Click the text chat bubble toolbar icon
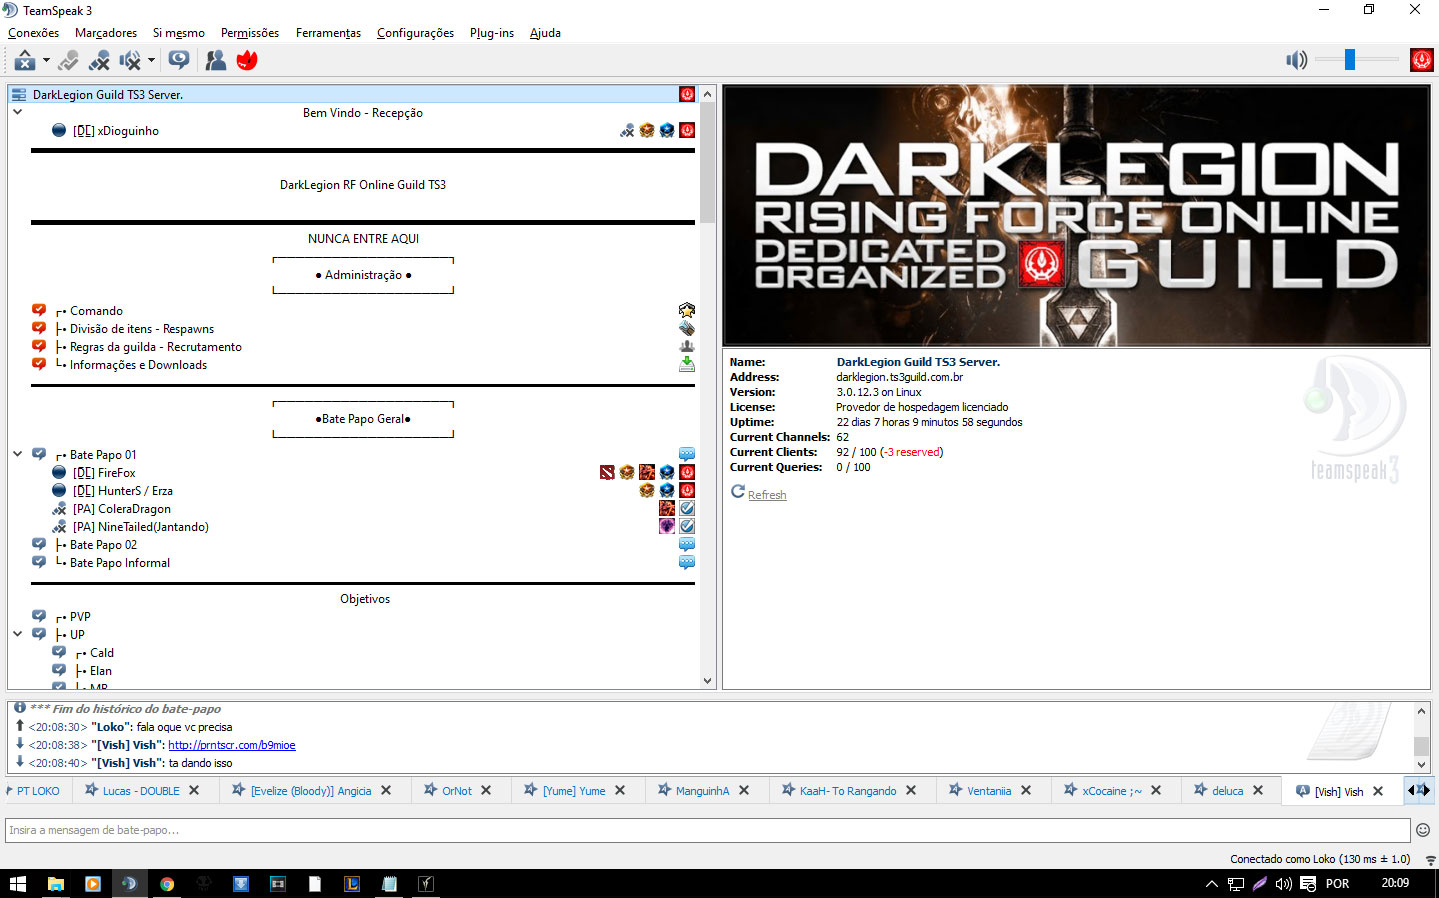Viewport: 1439px width, 898px height. [x=179, y=61]
